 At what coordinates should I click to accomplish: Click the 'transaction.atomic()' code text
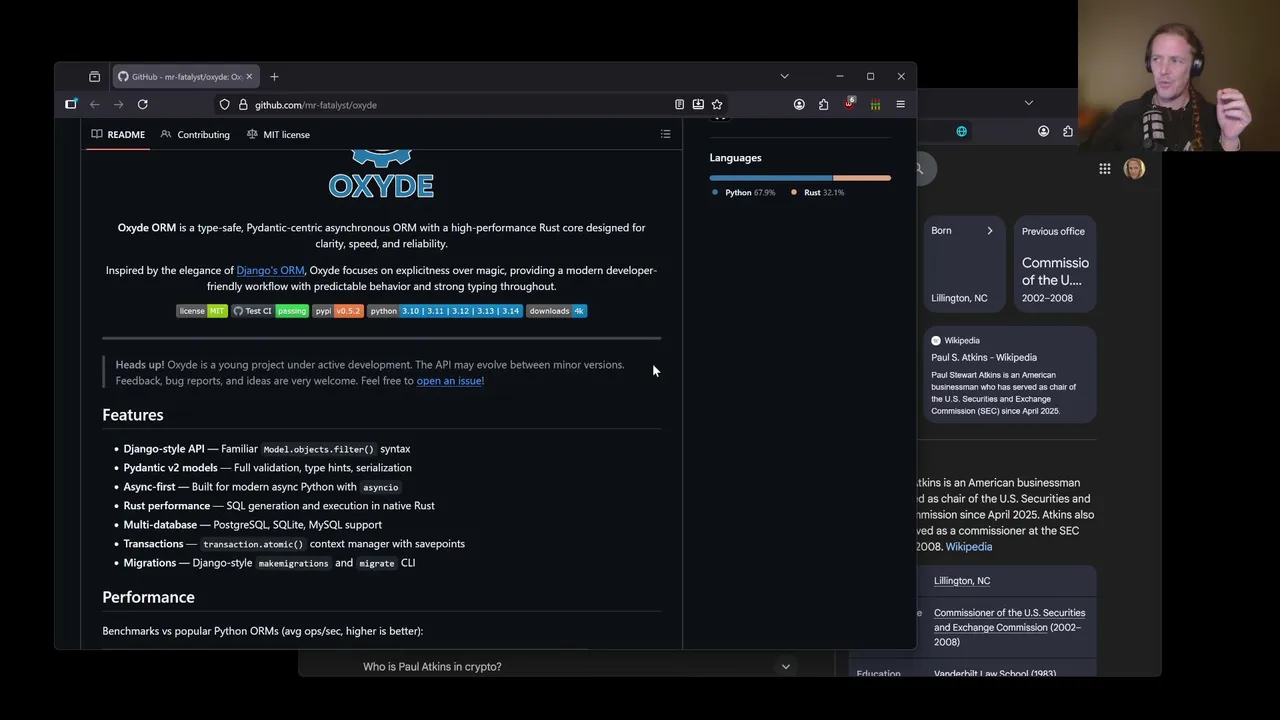click(x=253, y=544)
